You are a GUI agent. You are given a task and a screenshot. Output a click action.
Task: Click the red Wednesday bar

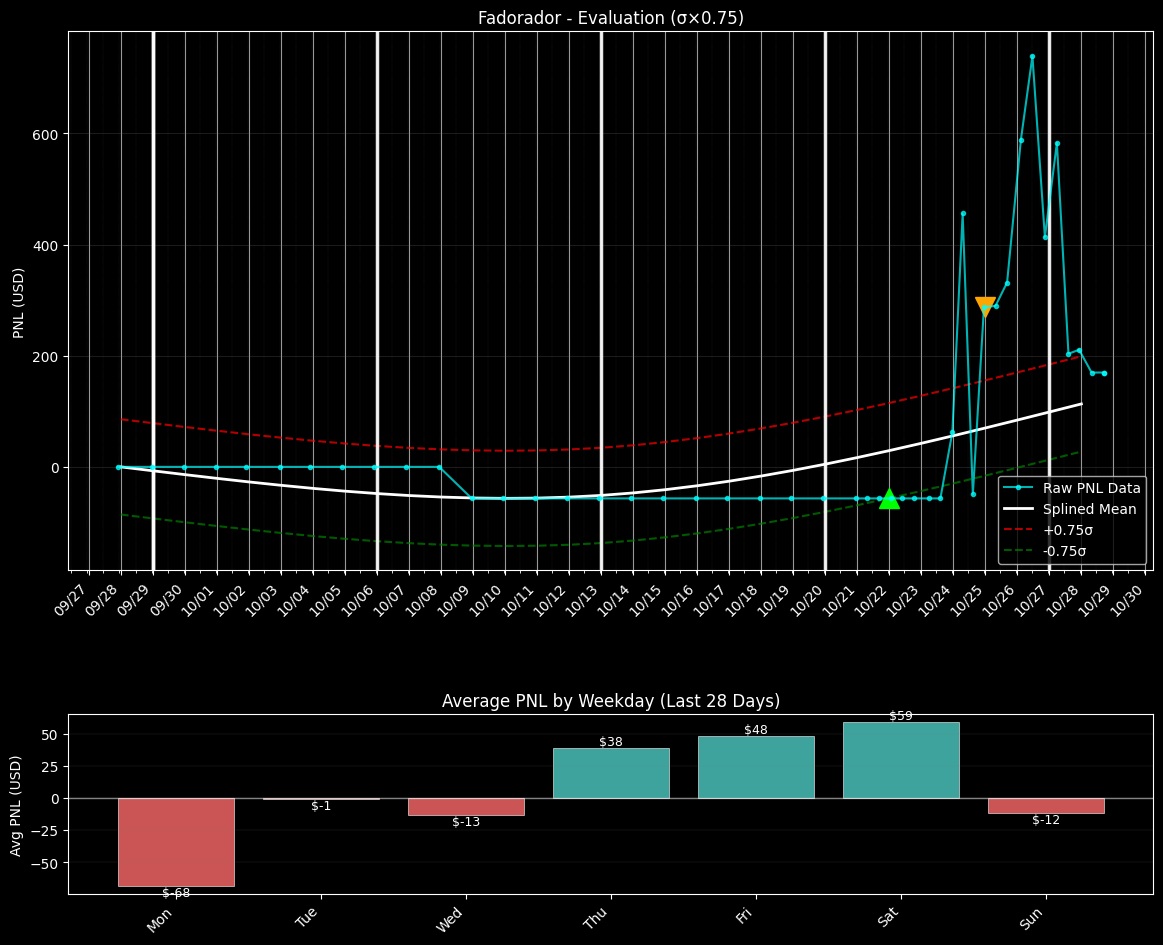click(x=466, y=807)
